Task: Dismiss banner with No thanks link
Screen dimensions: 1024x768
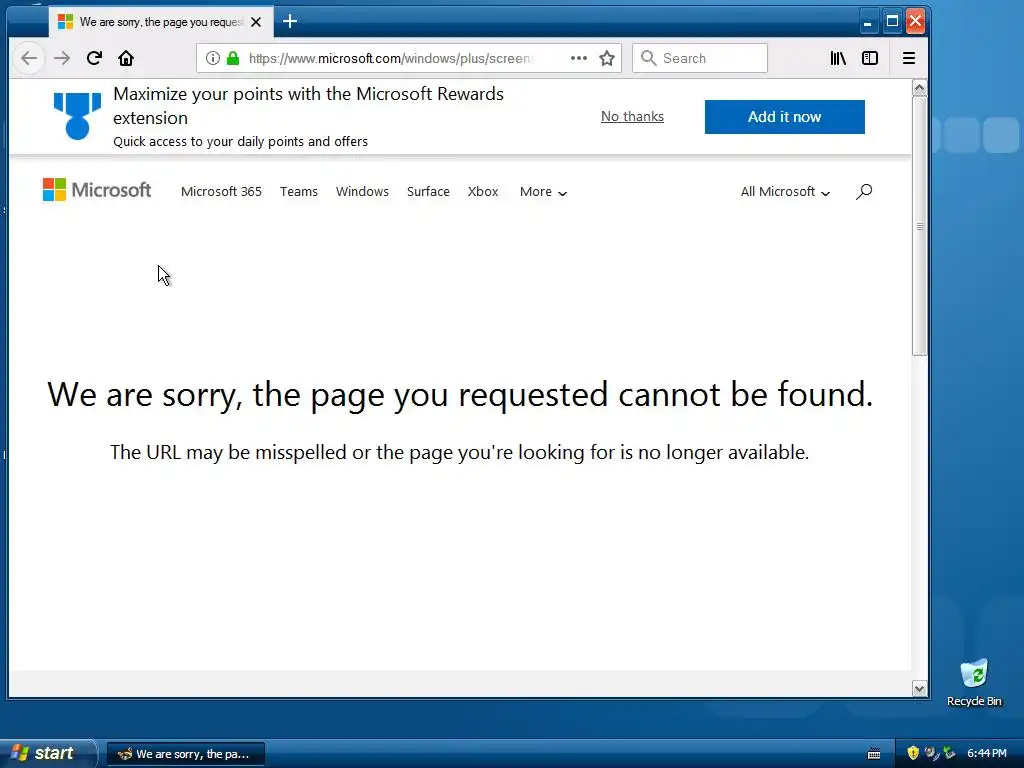Action: tap(632, 116)
